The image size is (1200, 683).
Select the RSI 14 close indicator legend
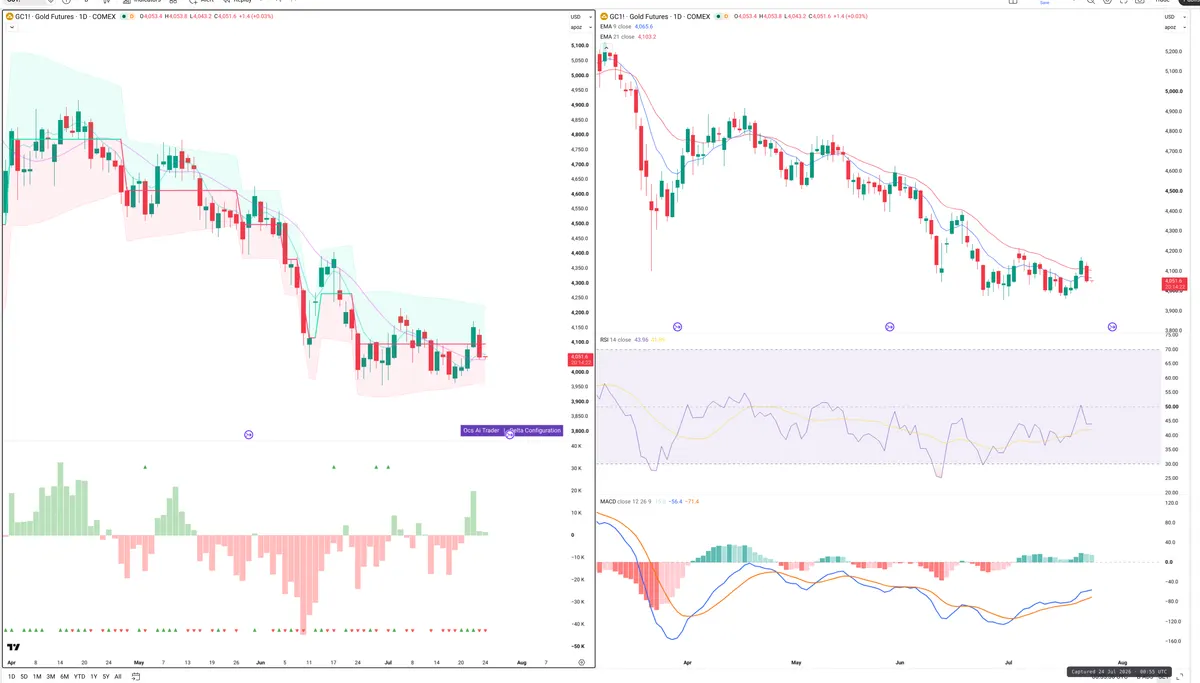[x=615, y=340]
